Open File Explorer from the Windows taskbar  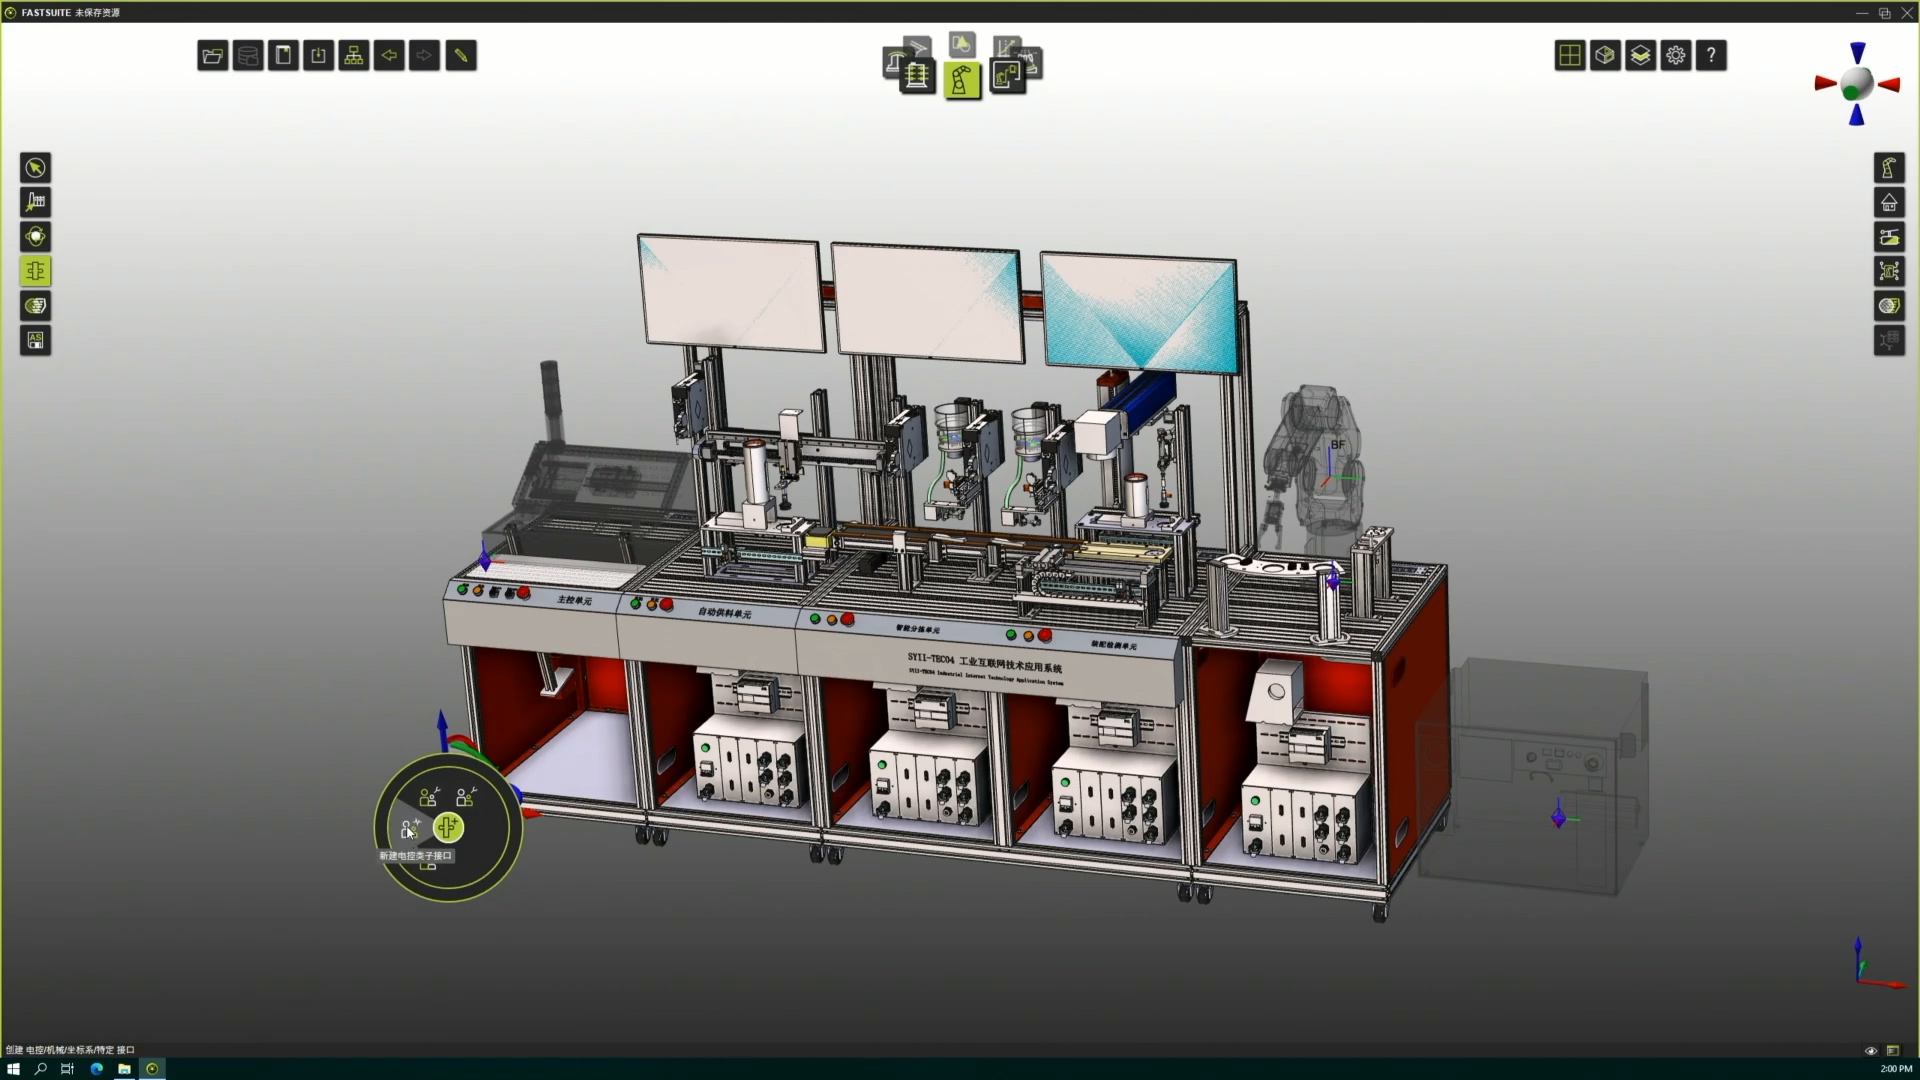pos(124,1069)
